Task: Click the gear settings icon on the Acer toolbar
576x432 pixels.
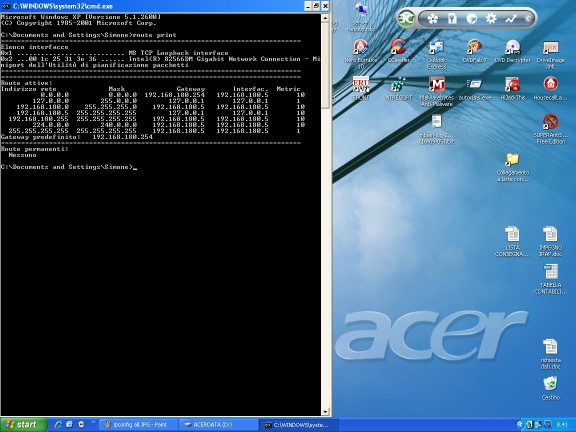Action: pyautogui.click(x=491, y=19)
